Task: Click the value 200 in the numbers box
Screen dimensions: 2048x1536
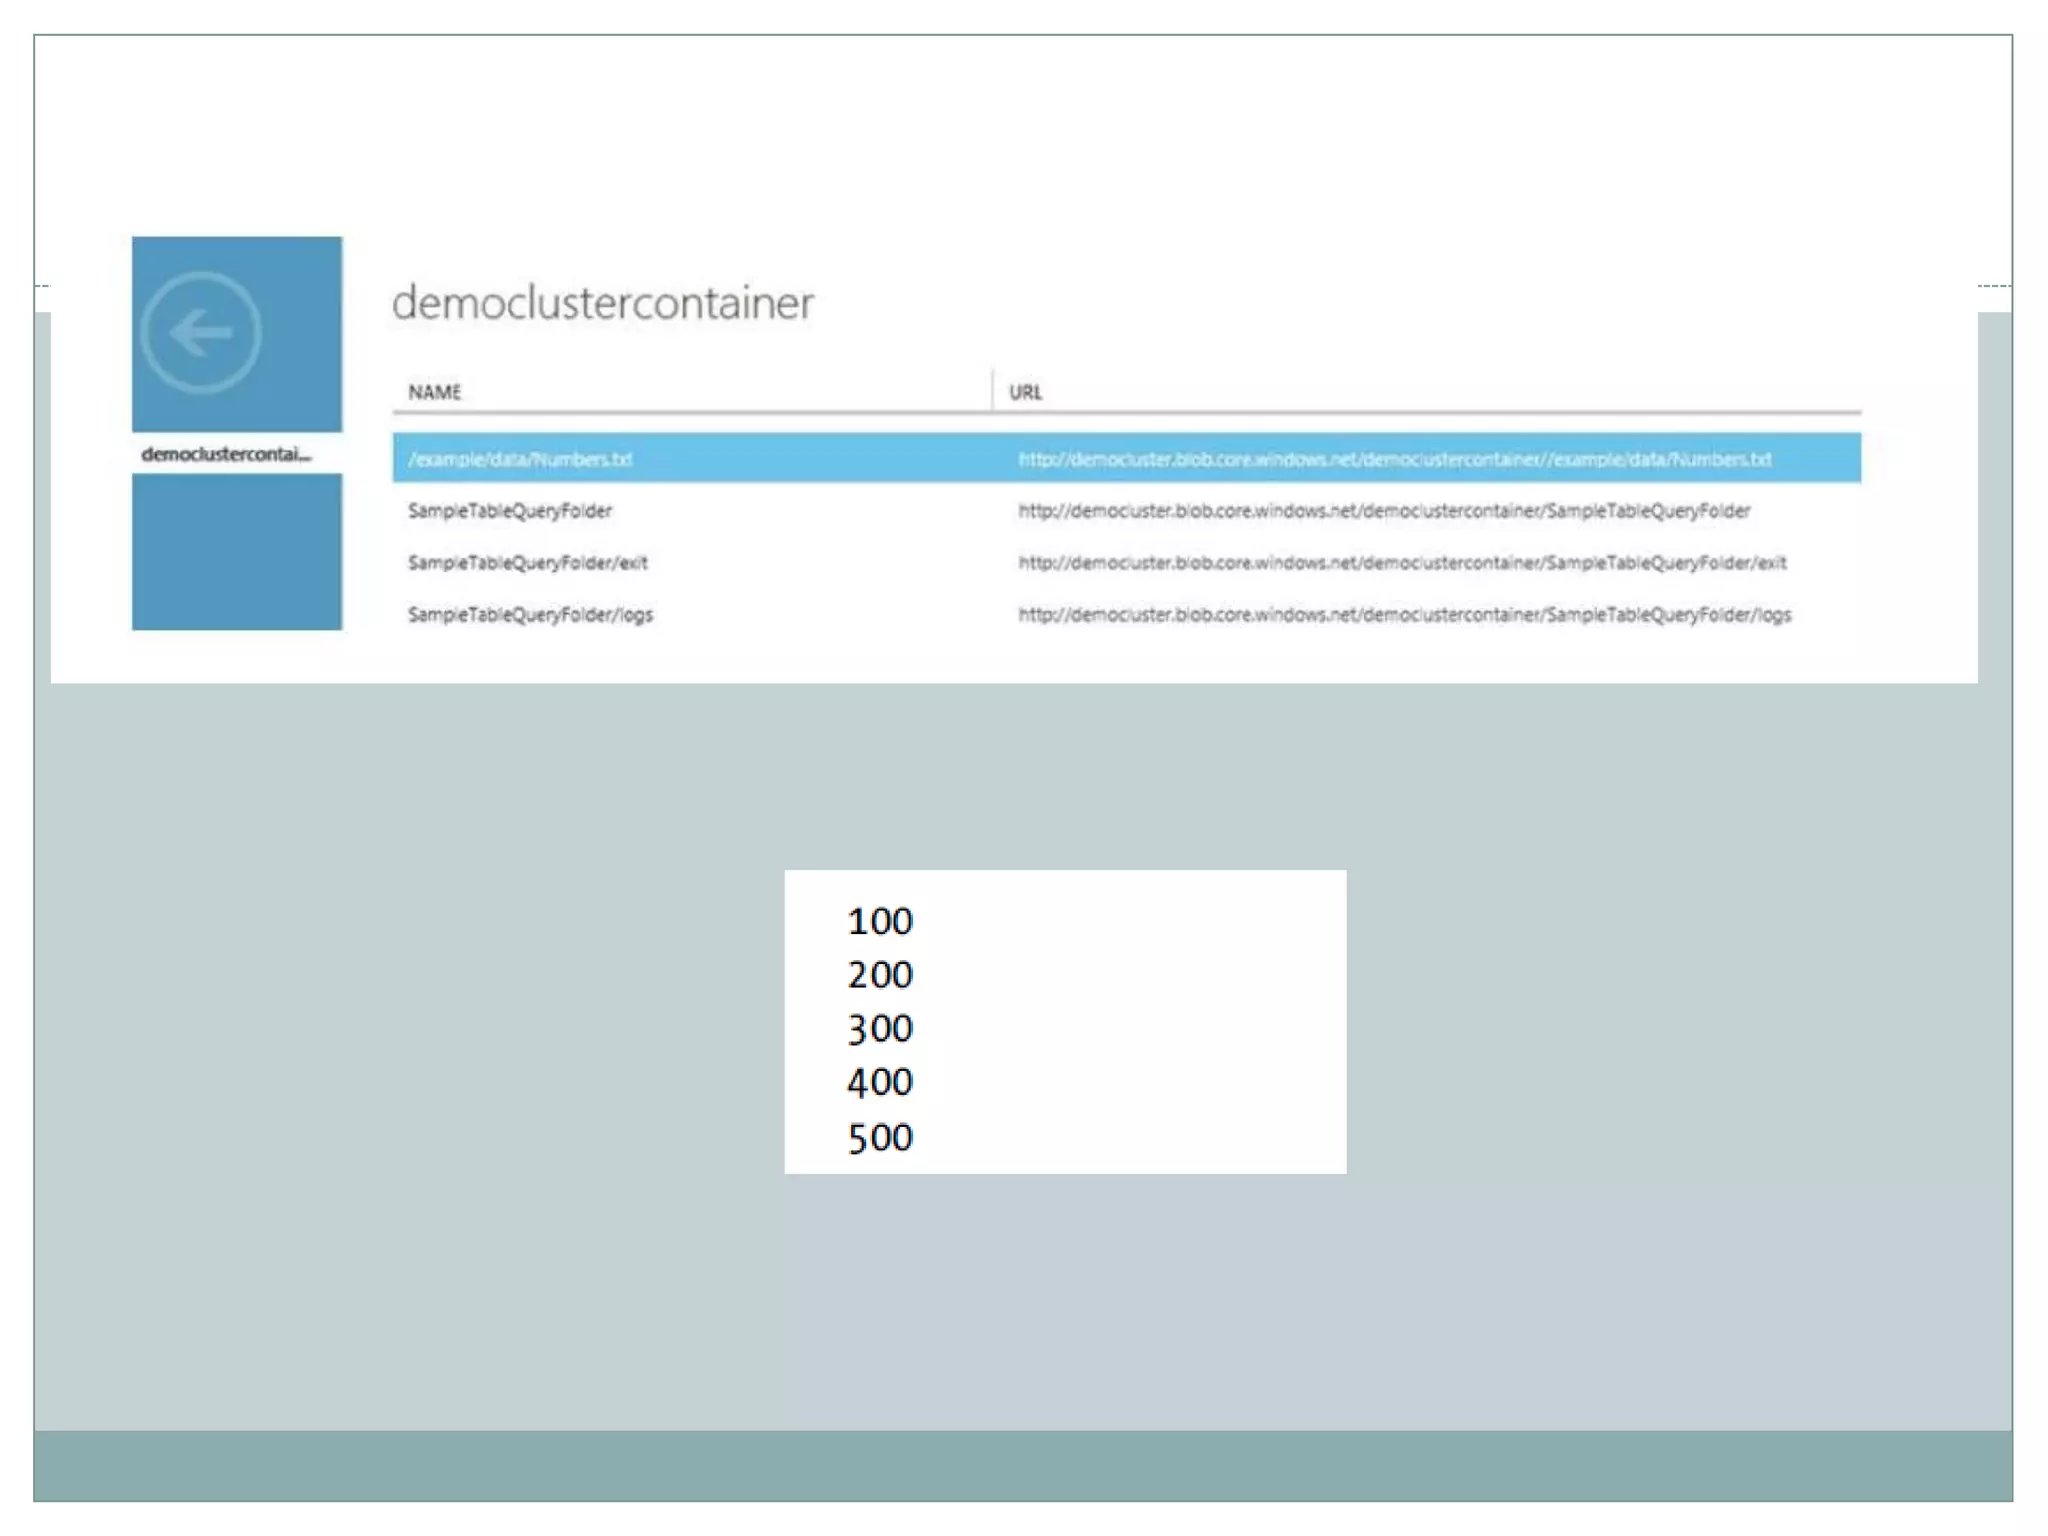Action: point(880,975)
